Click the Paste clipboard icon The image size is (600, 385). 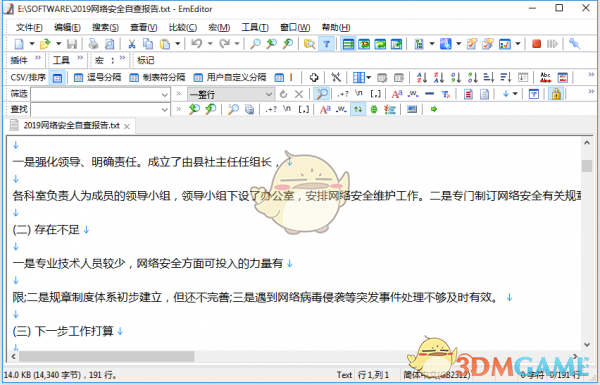point(165,44)
